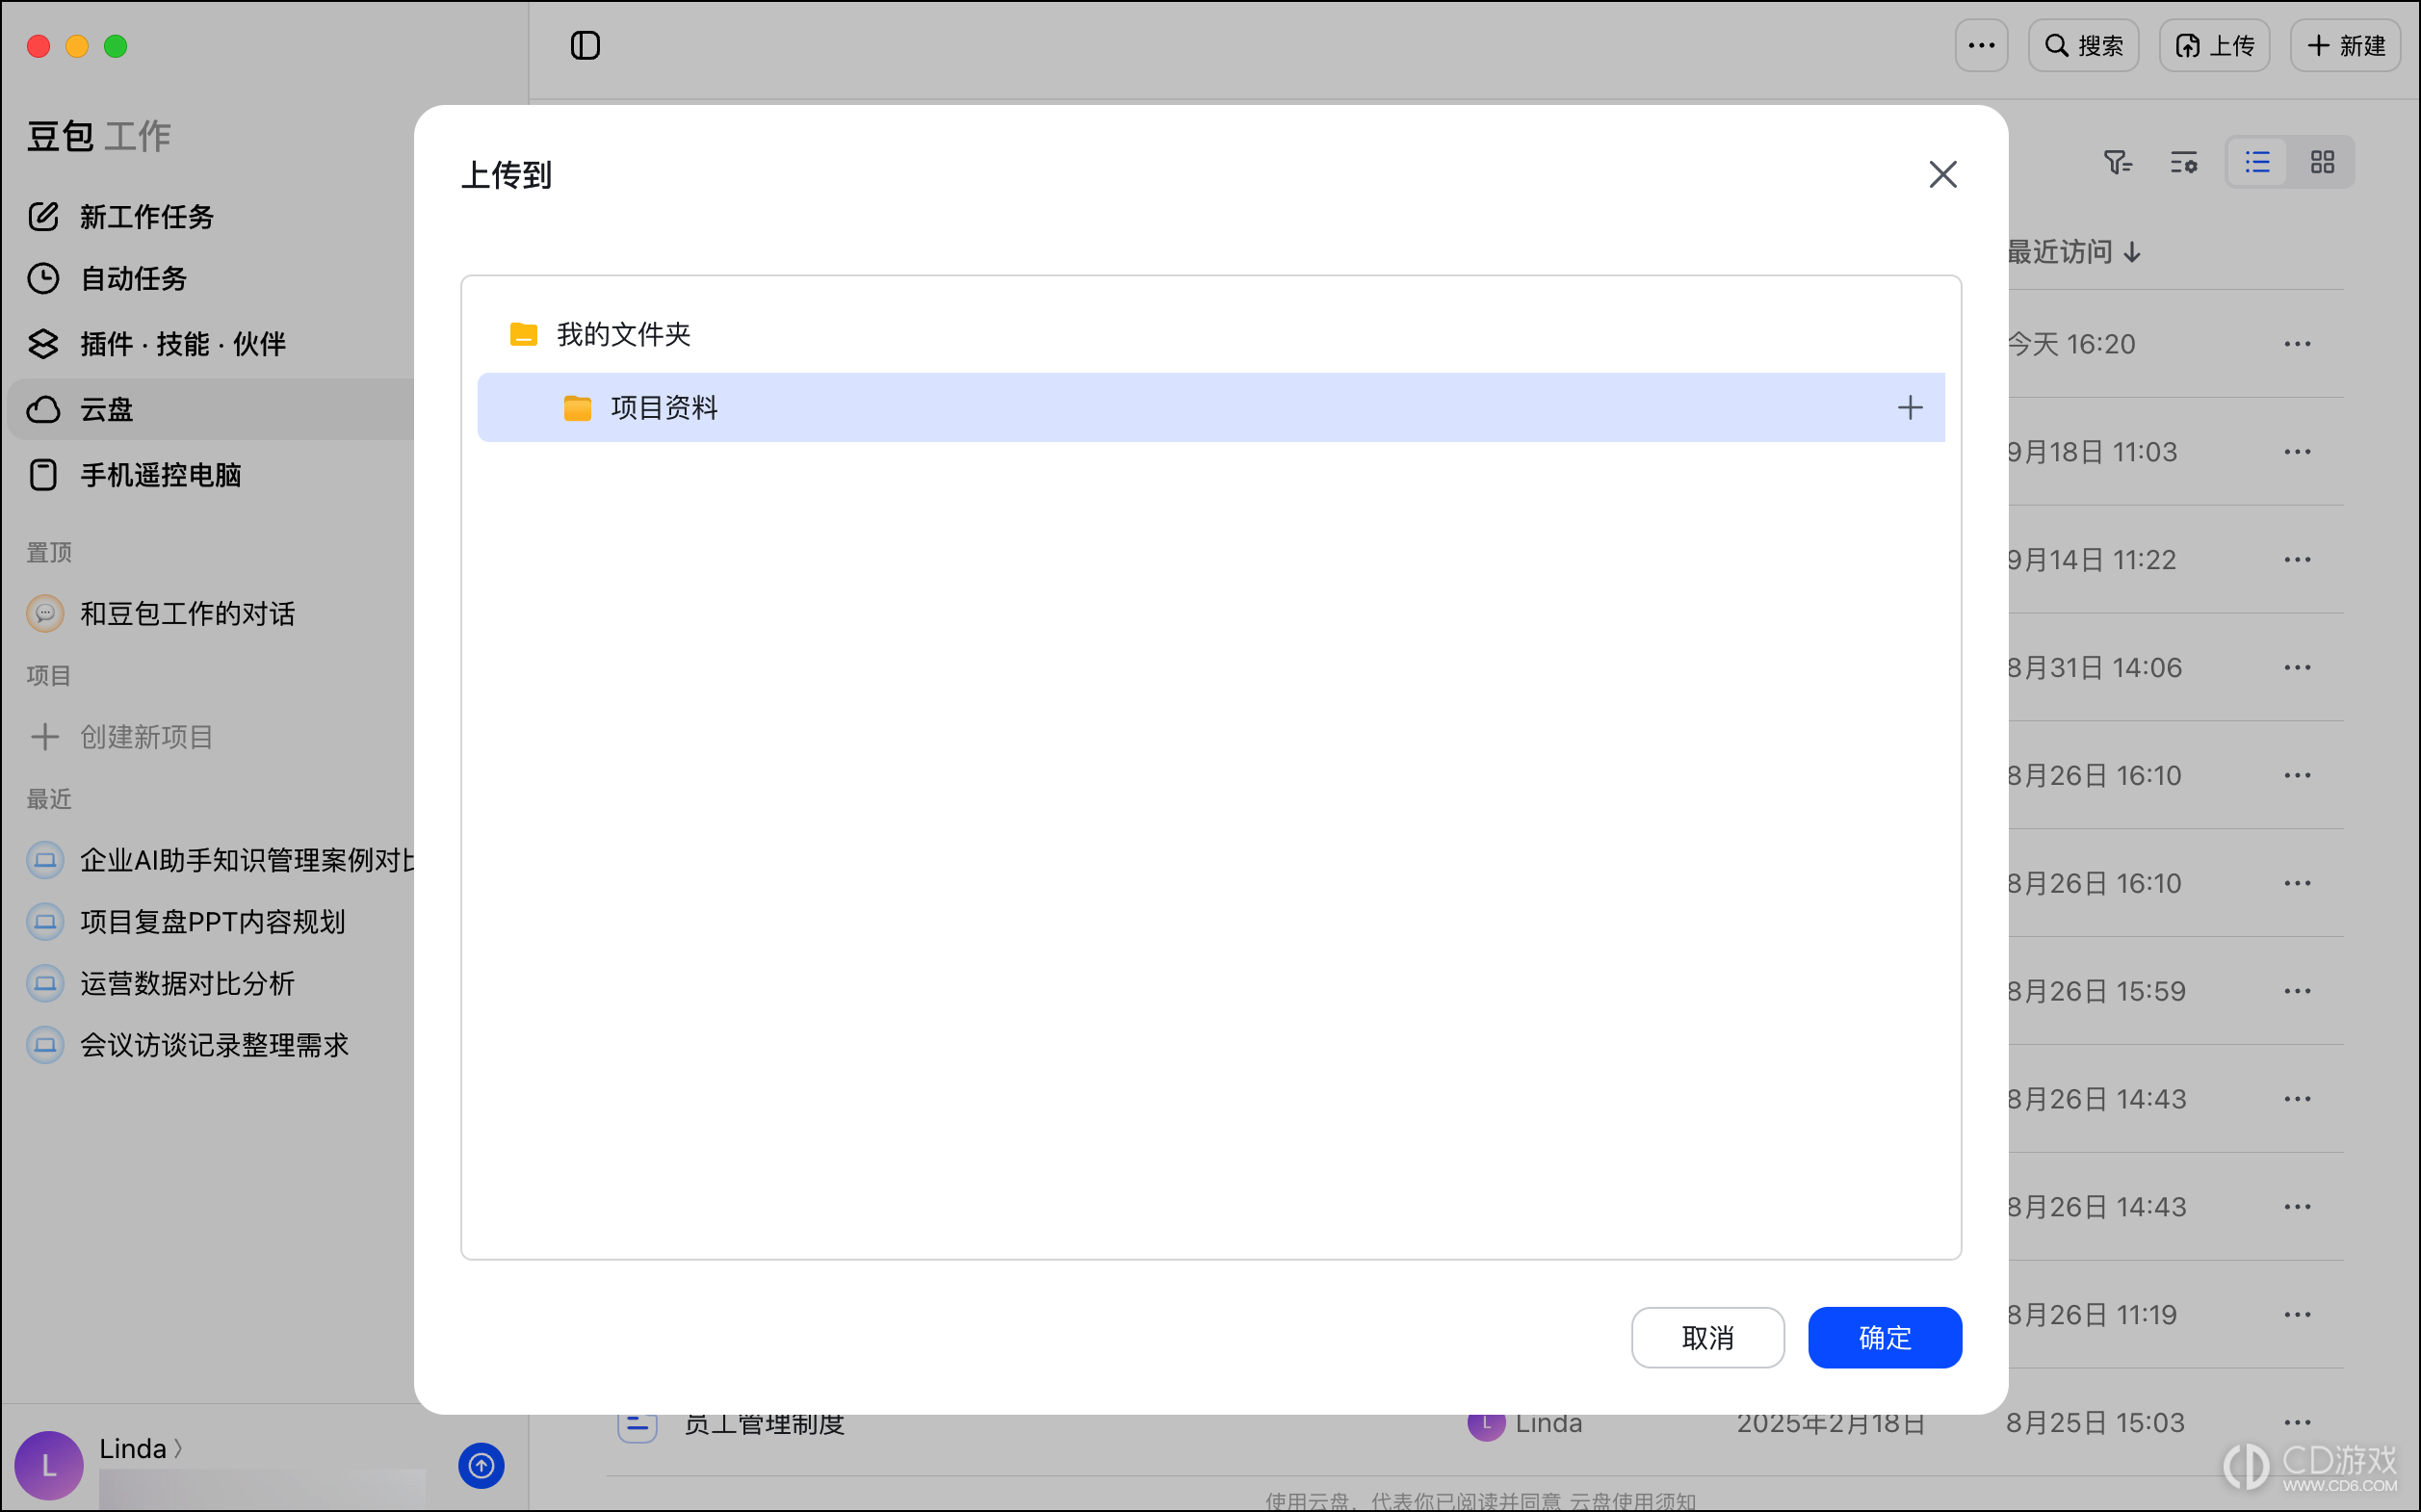
Task: Click the 搜索 search button
Action: point(2083,45)
